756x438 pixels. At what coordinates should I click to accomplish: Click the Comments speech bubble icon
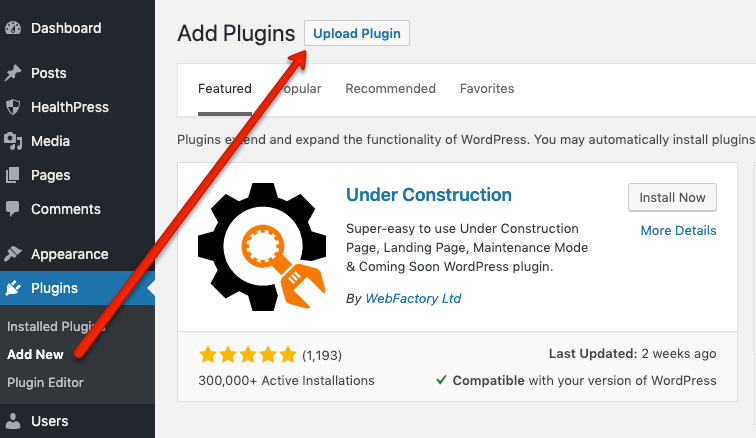click(13, 209)
